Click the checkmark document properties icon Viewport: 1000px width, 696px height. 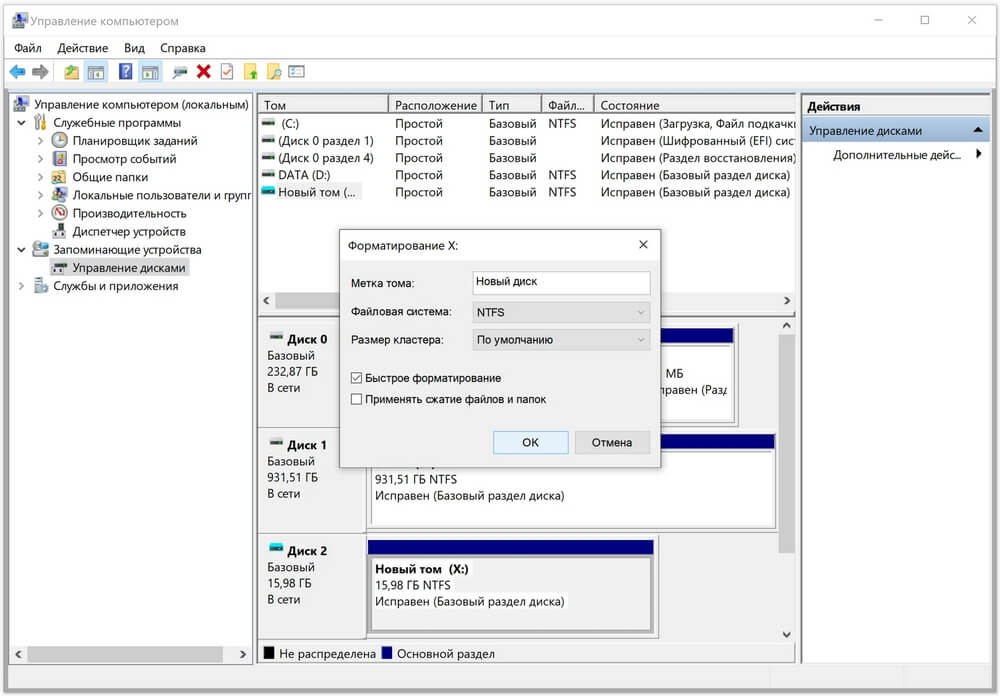[227, 72]
